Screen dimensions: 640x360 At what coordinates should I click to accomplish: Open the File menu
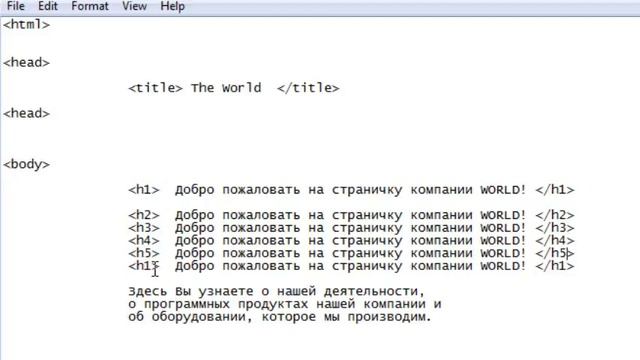point(16,7)
